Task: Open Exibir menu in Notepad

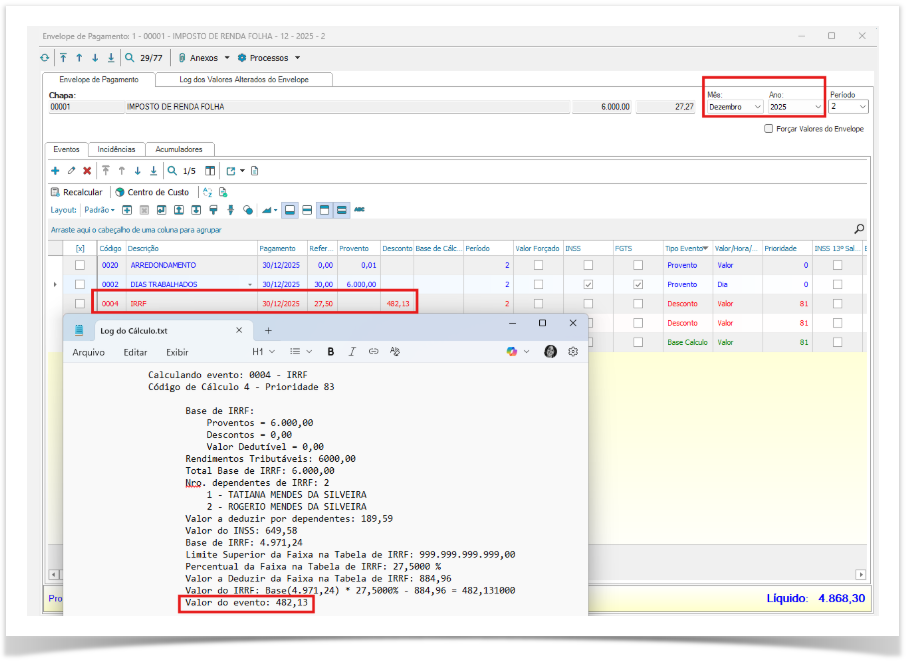Action: [x=177, y=352]
